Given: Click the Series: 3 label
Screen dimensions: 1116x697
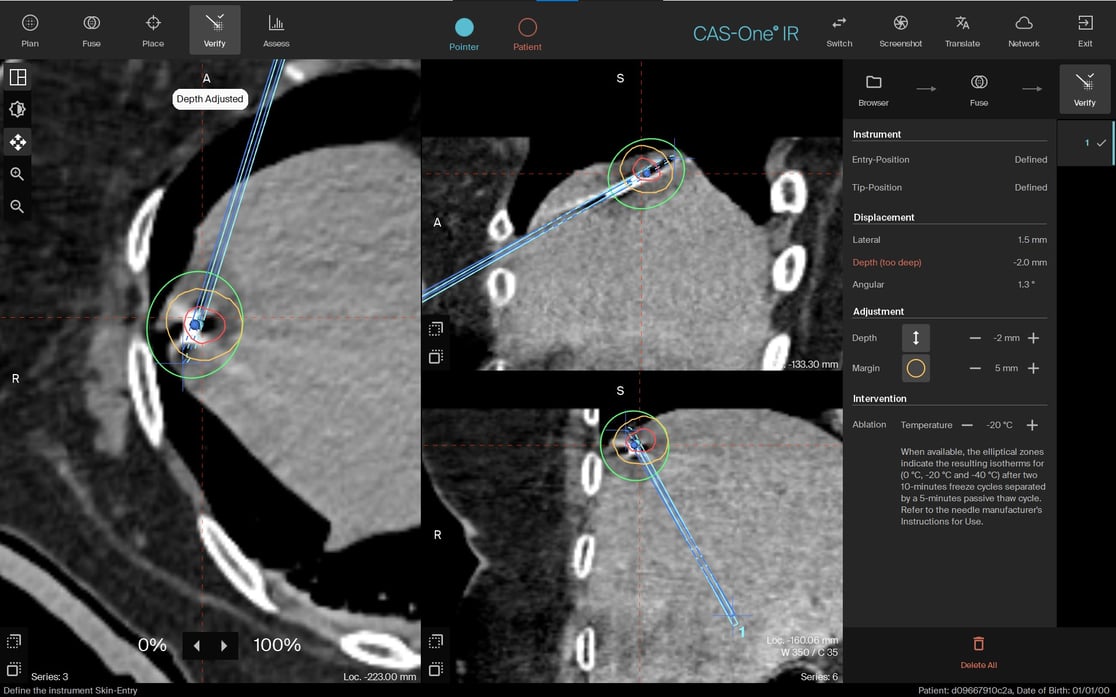Looking at the screenshot, I should pos(50,676).
